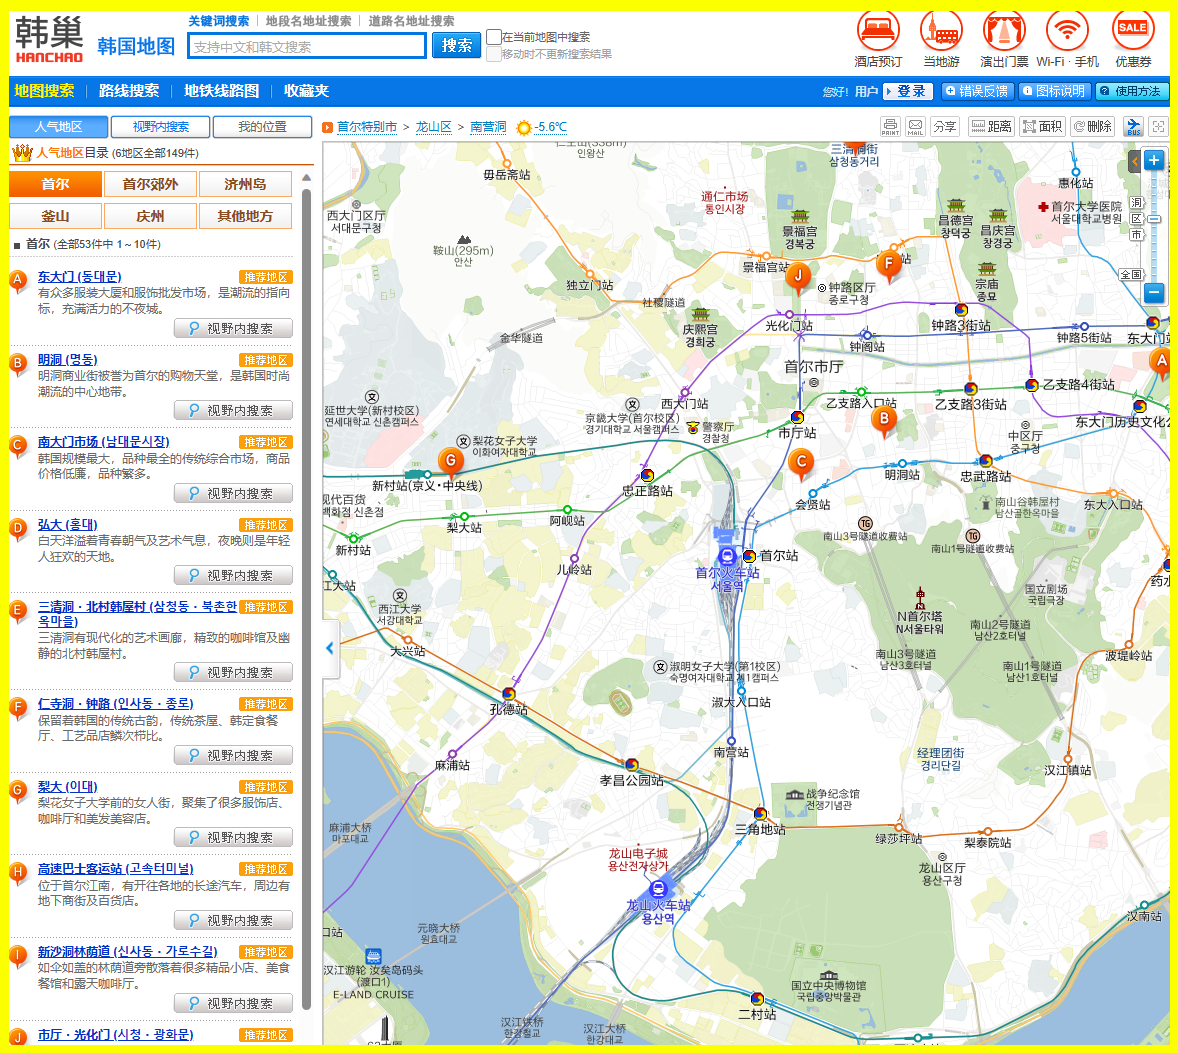Viewport: 1178px width, 1053px height.
Task: Select the 视野内搜索 tab
Action: click(x=161, y=127)
